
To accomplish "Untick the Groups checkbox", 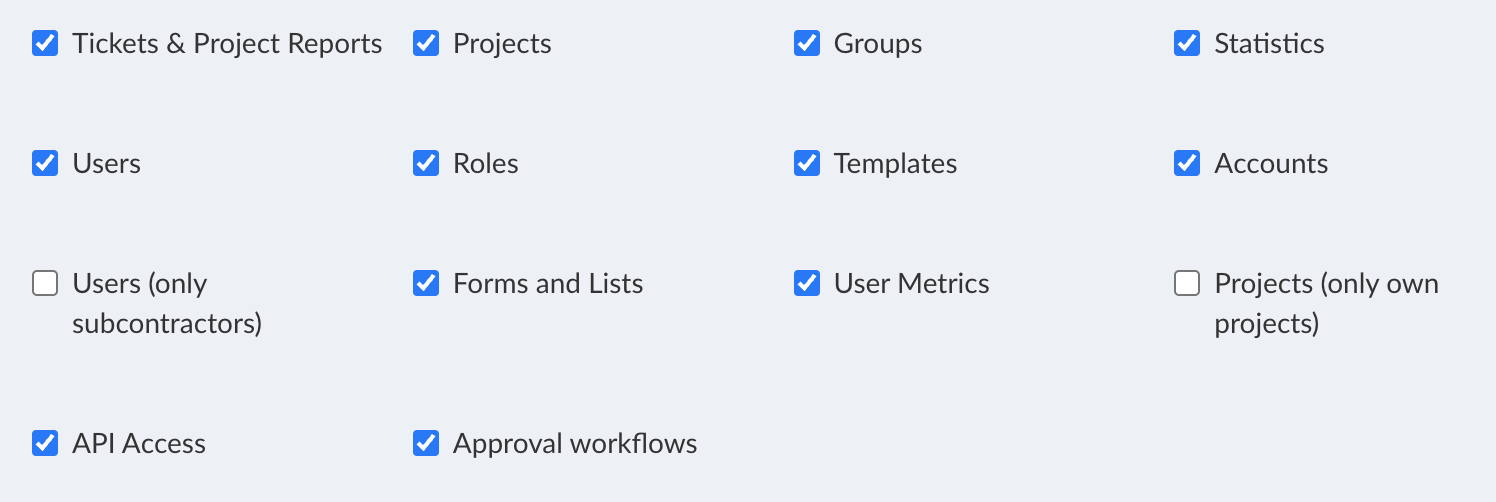I will (x=807, y=44).
